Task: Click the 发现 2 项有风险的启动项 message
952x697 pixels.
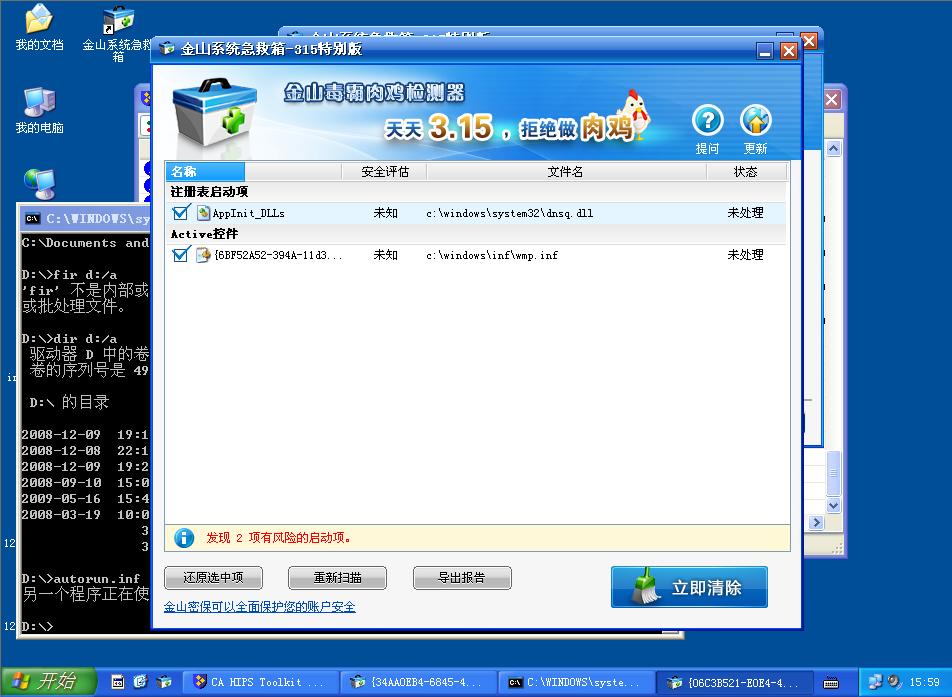Action: pos(279,537)
